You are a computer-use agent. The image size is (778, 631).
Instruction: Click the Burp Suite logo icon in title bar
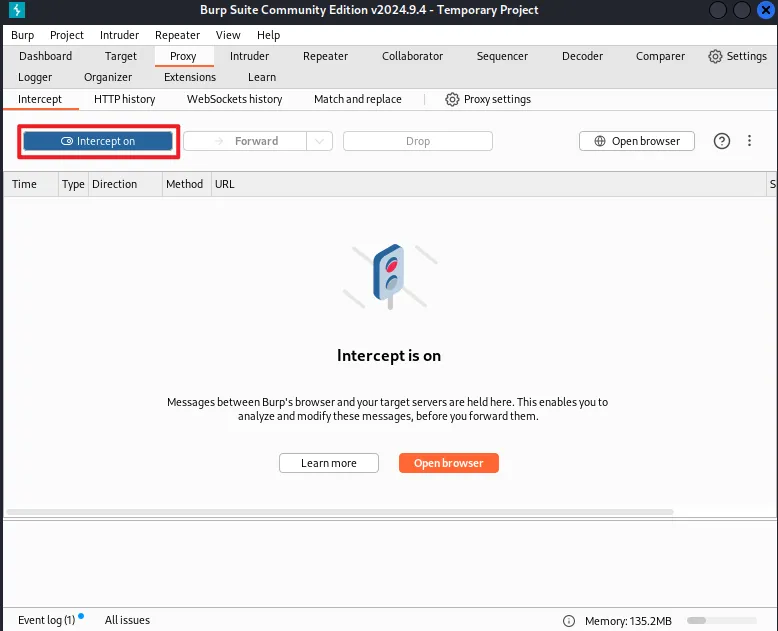[x=16, y=10]
